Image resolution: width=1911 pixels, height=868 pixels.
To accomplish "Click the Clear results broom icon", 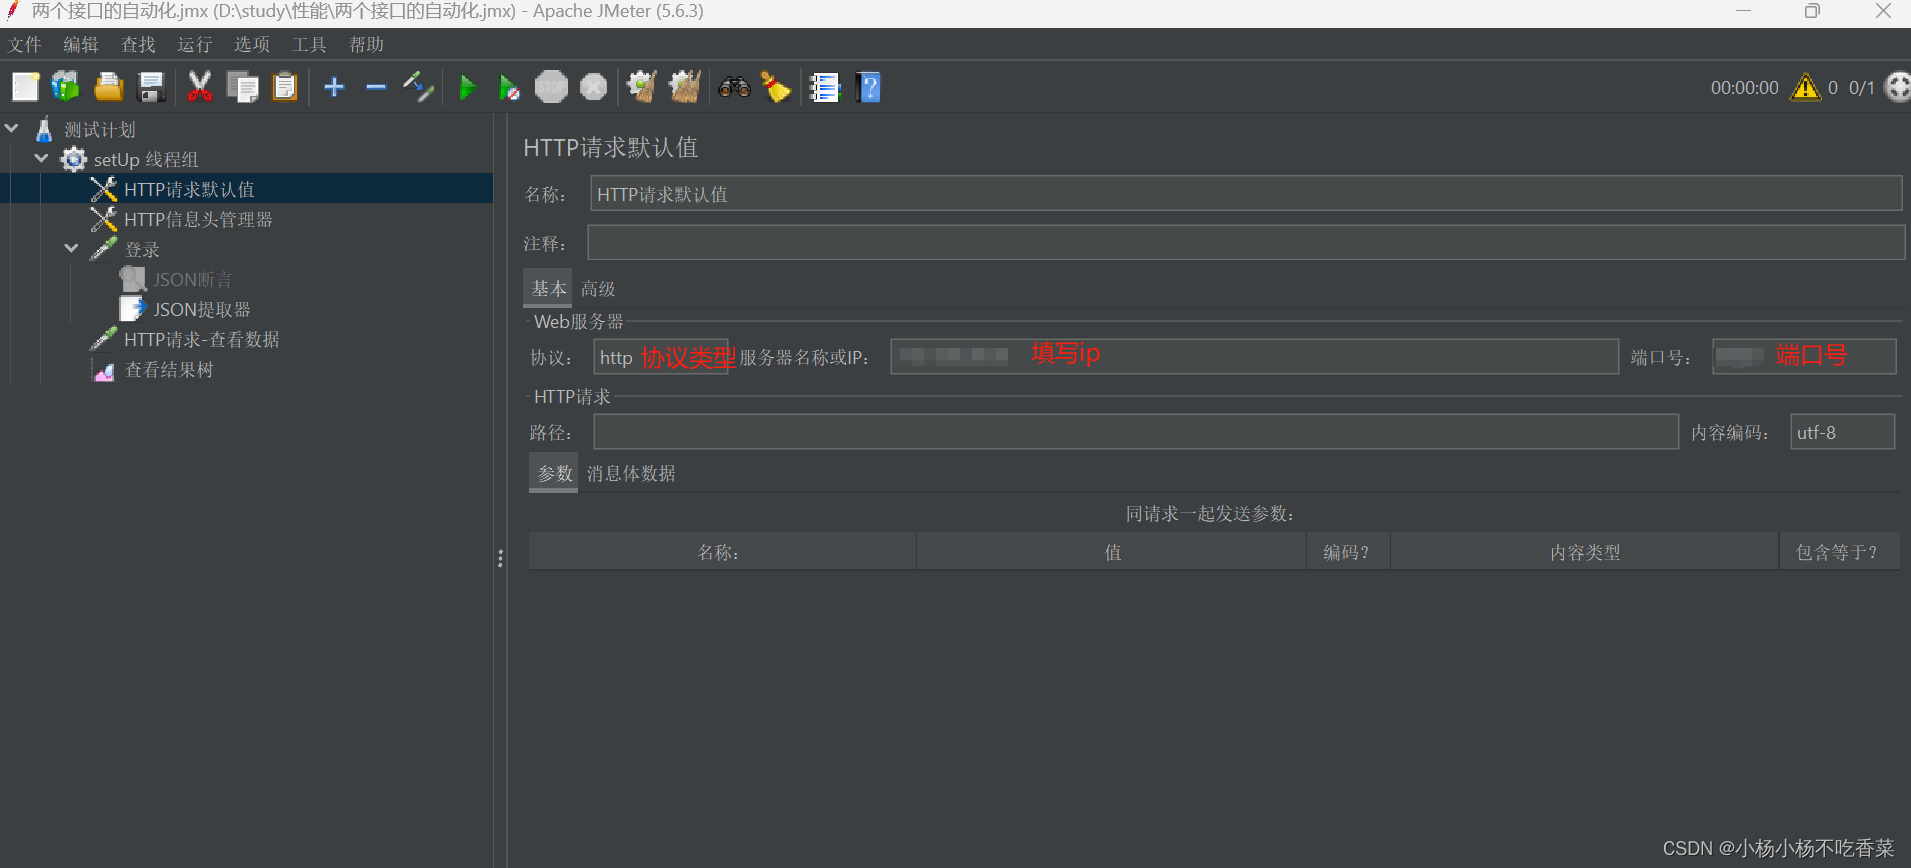I will (642, 87).
